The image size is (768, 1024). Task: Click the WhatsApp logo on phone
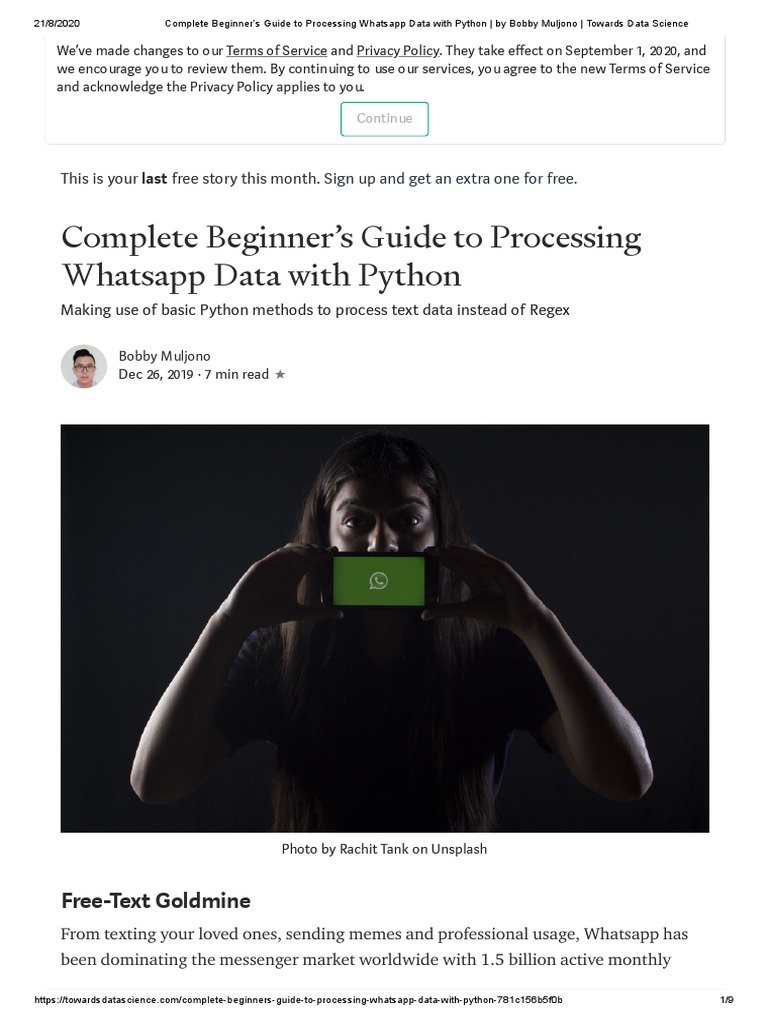[378, 580]
